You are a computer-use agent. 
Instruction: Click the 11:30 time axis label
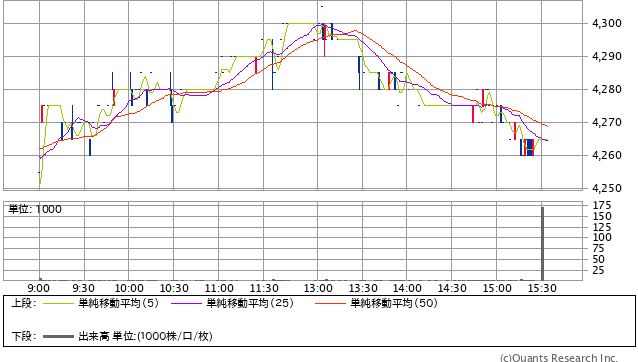click(x=264, y=288)
